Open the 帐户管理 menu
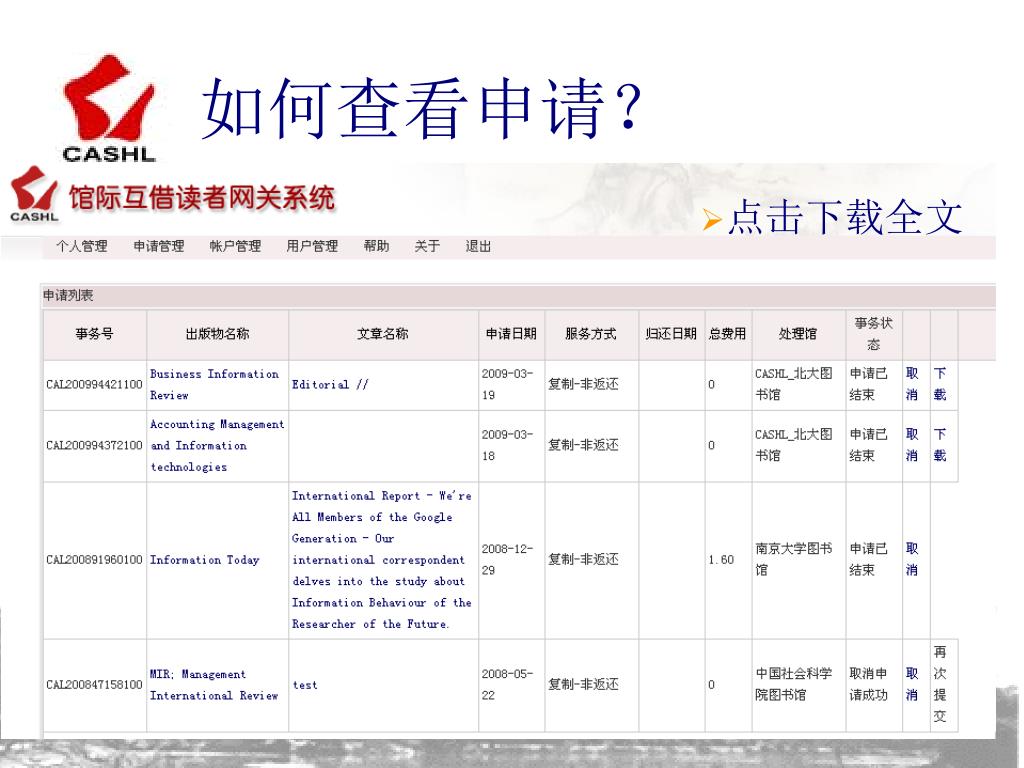Screen dimensions: 1024x768 (x=235, y=246)
